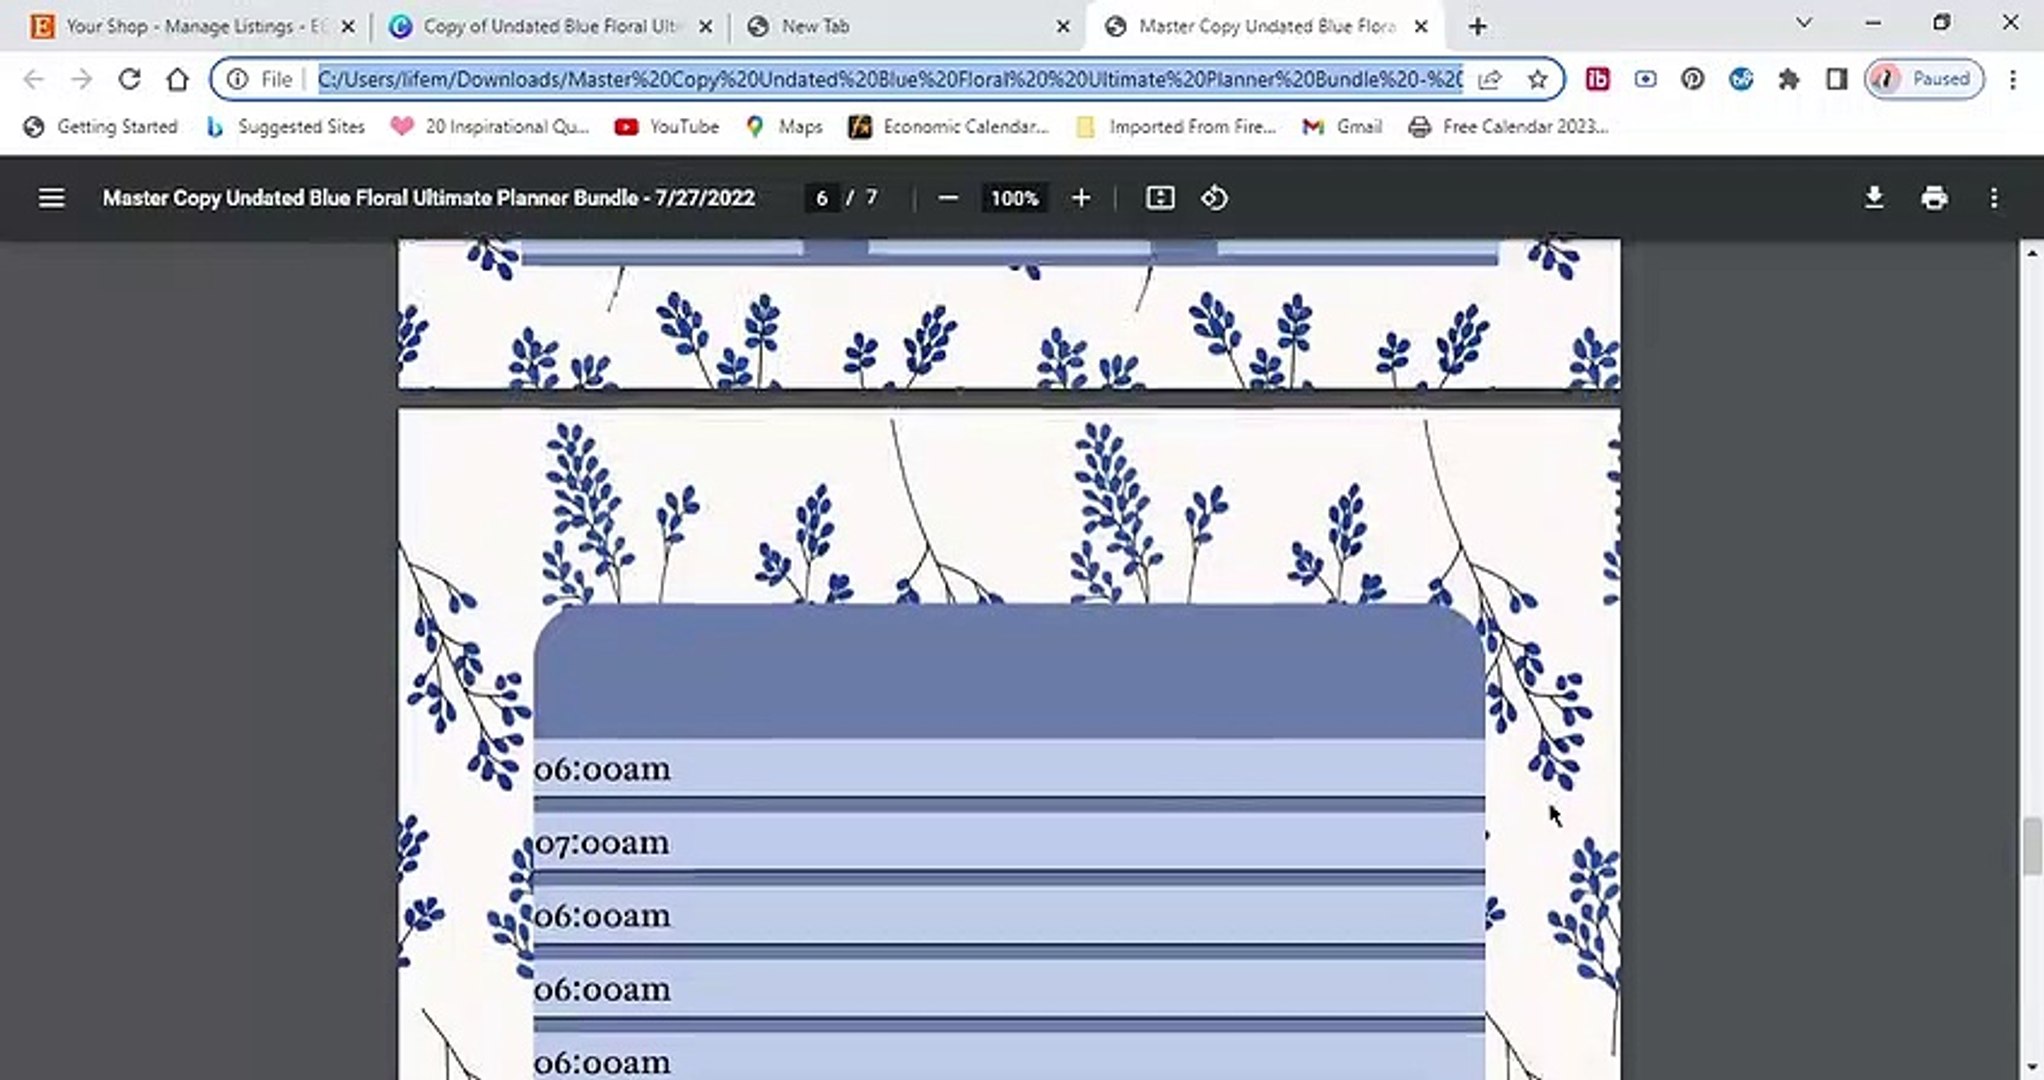Download the PDF file
The height and width of the screenshot is (1080, 2044).
tap(1874, 198)
